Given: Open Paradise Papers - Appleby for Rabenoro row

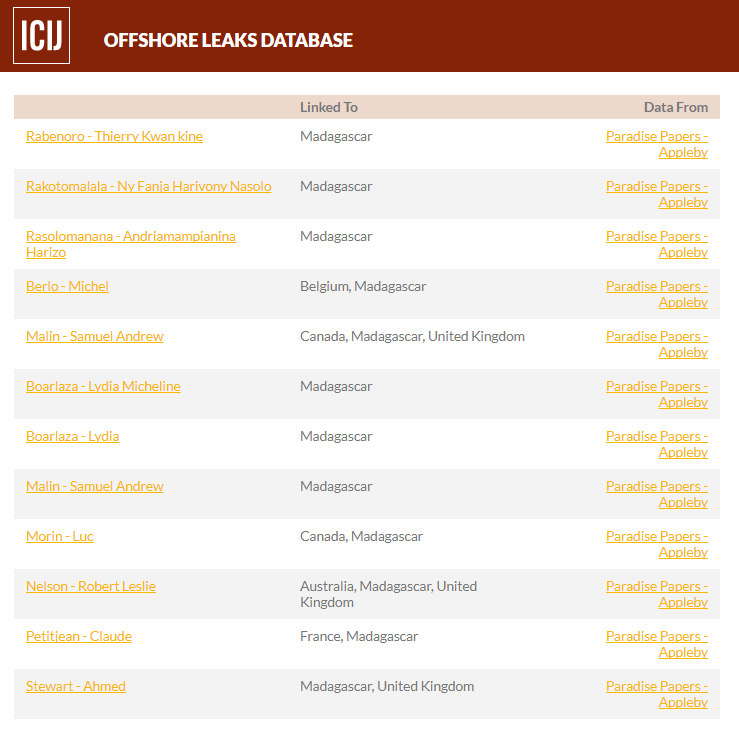Looking at the screenshot, I should [x=657, y=144].
